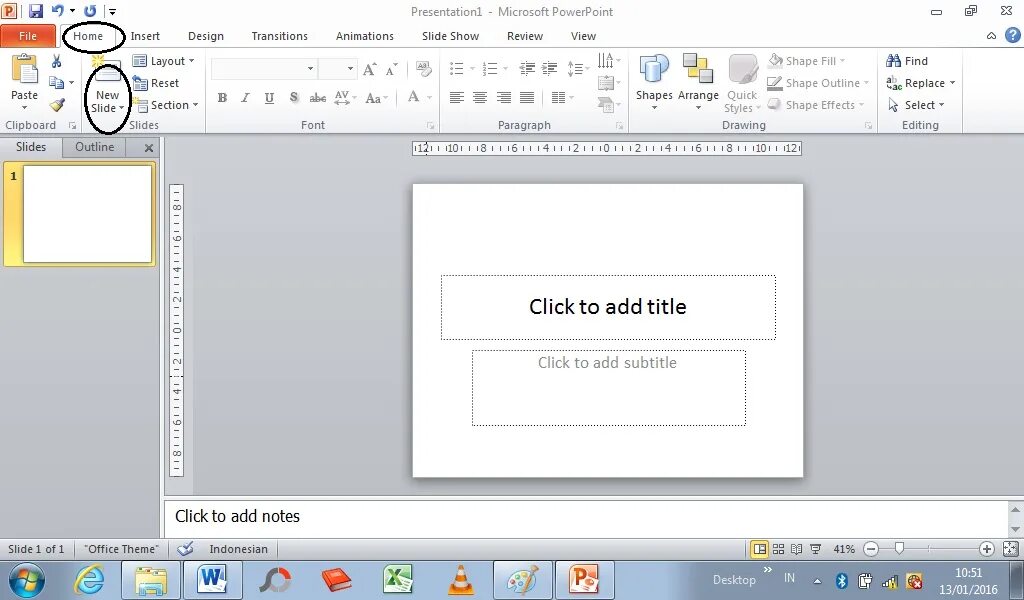This screenshot has height=600, width=1024.
Task: Open Customize Quick Access Toolbar dropdown
Action: (112, 11)
